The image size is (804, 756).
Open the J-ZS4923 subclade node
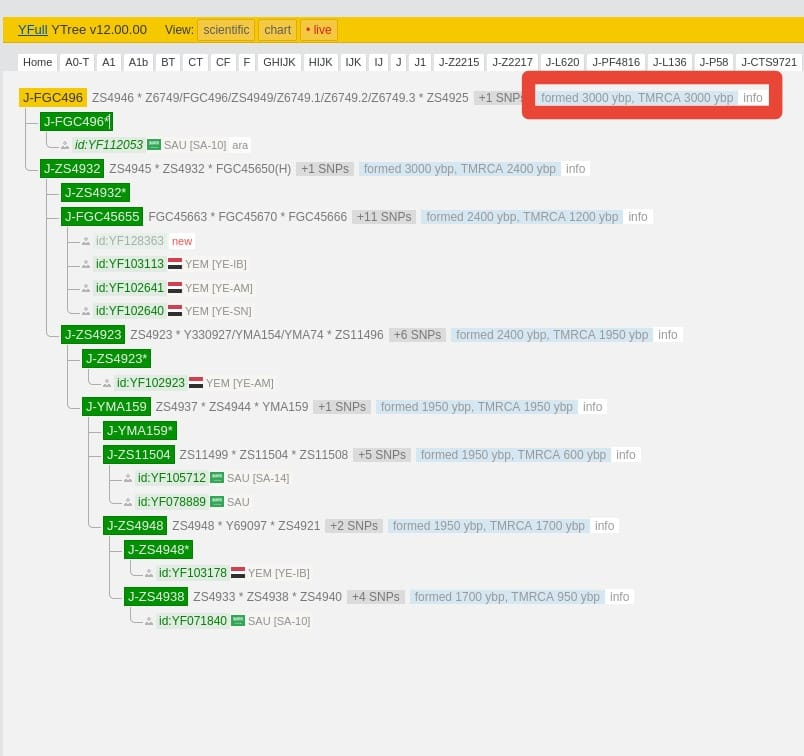coord(93,334)
